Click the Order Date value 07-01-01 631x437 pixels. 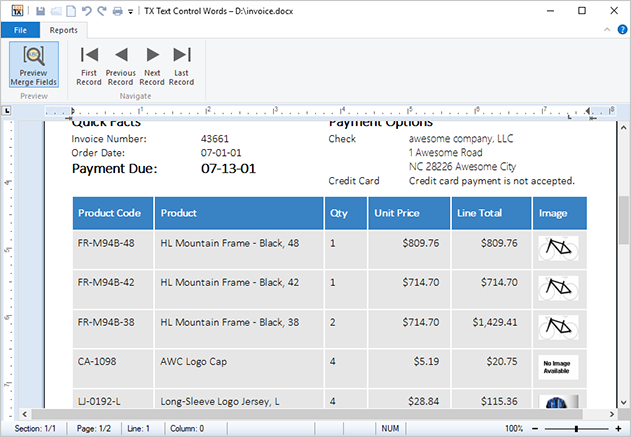221,153
